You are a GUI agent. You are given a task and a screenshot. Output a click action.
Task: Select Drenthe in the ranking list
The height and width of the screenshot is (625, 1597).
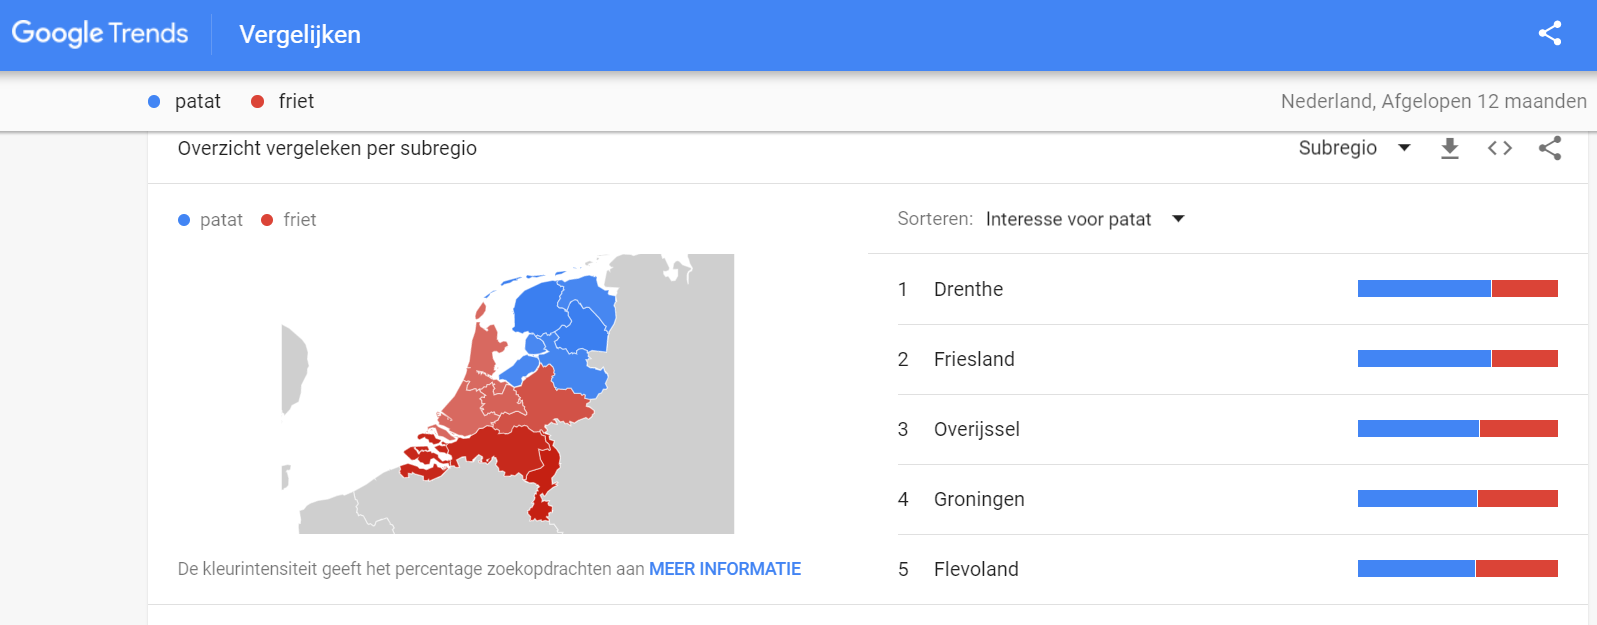pos(968,289)
